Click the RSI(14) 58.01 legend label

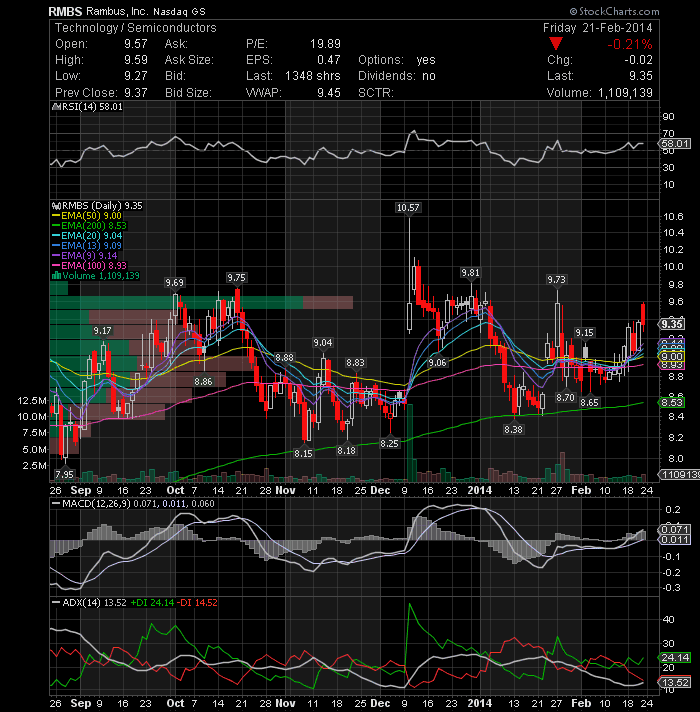(88, 107)
